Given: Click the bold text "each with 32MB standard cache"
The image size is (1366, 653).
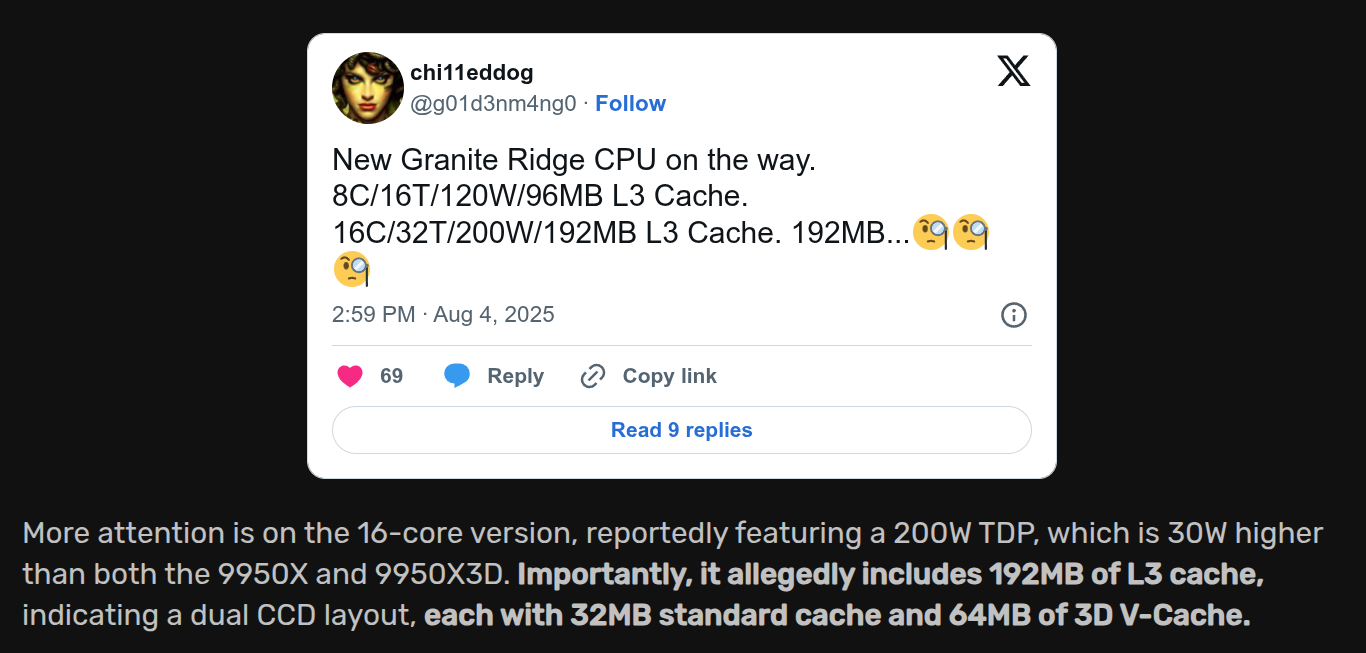Looking at the screenshot, I should pos(652,614).
